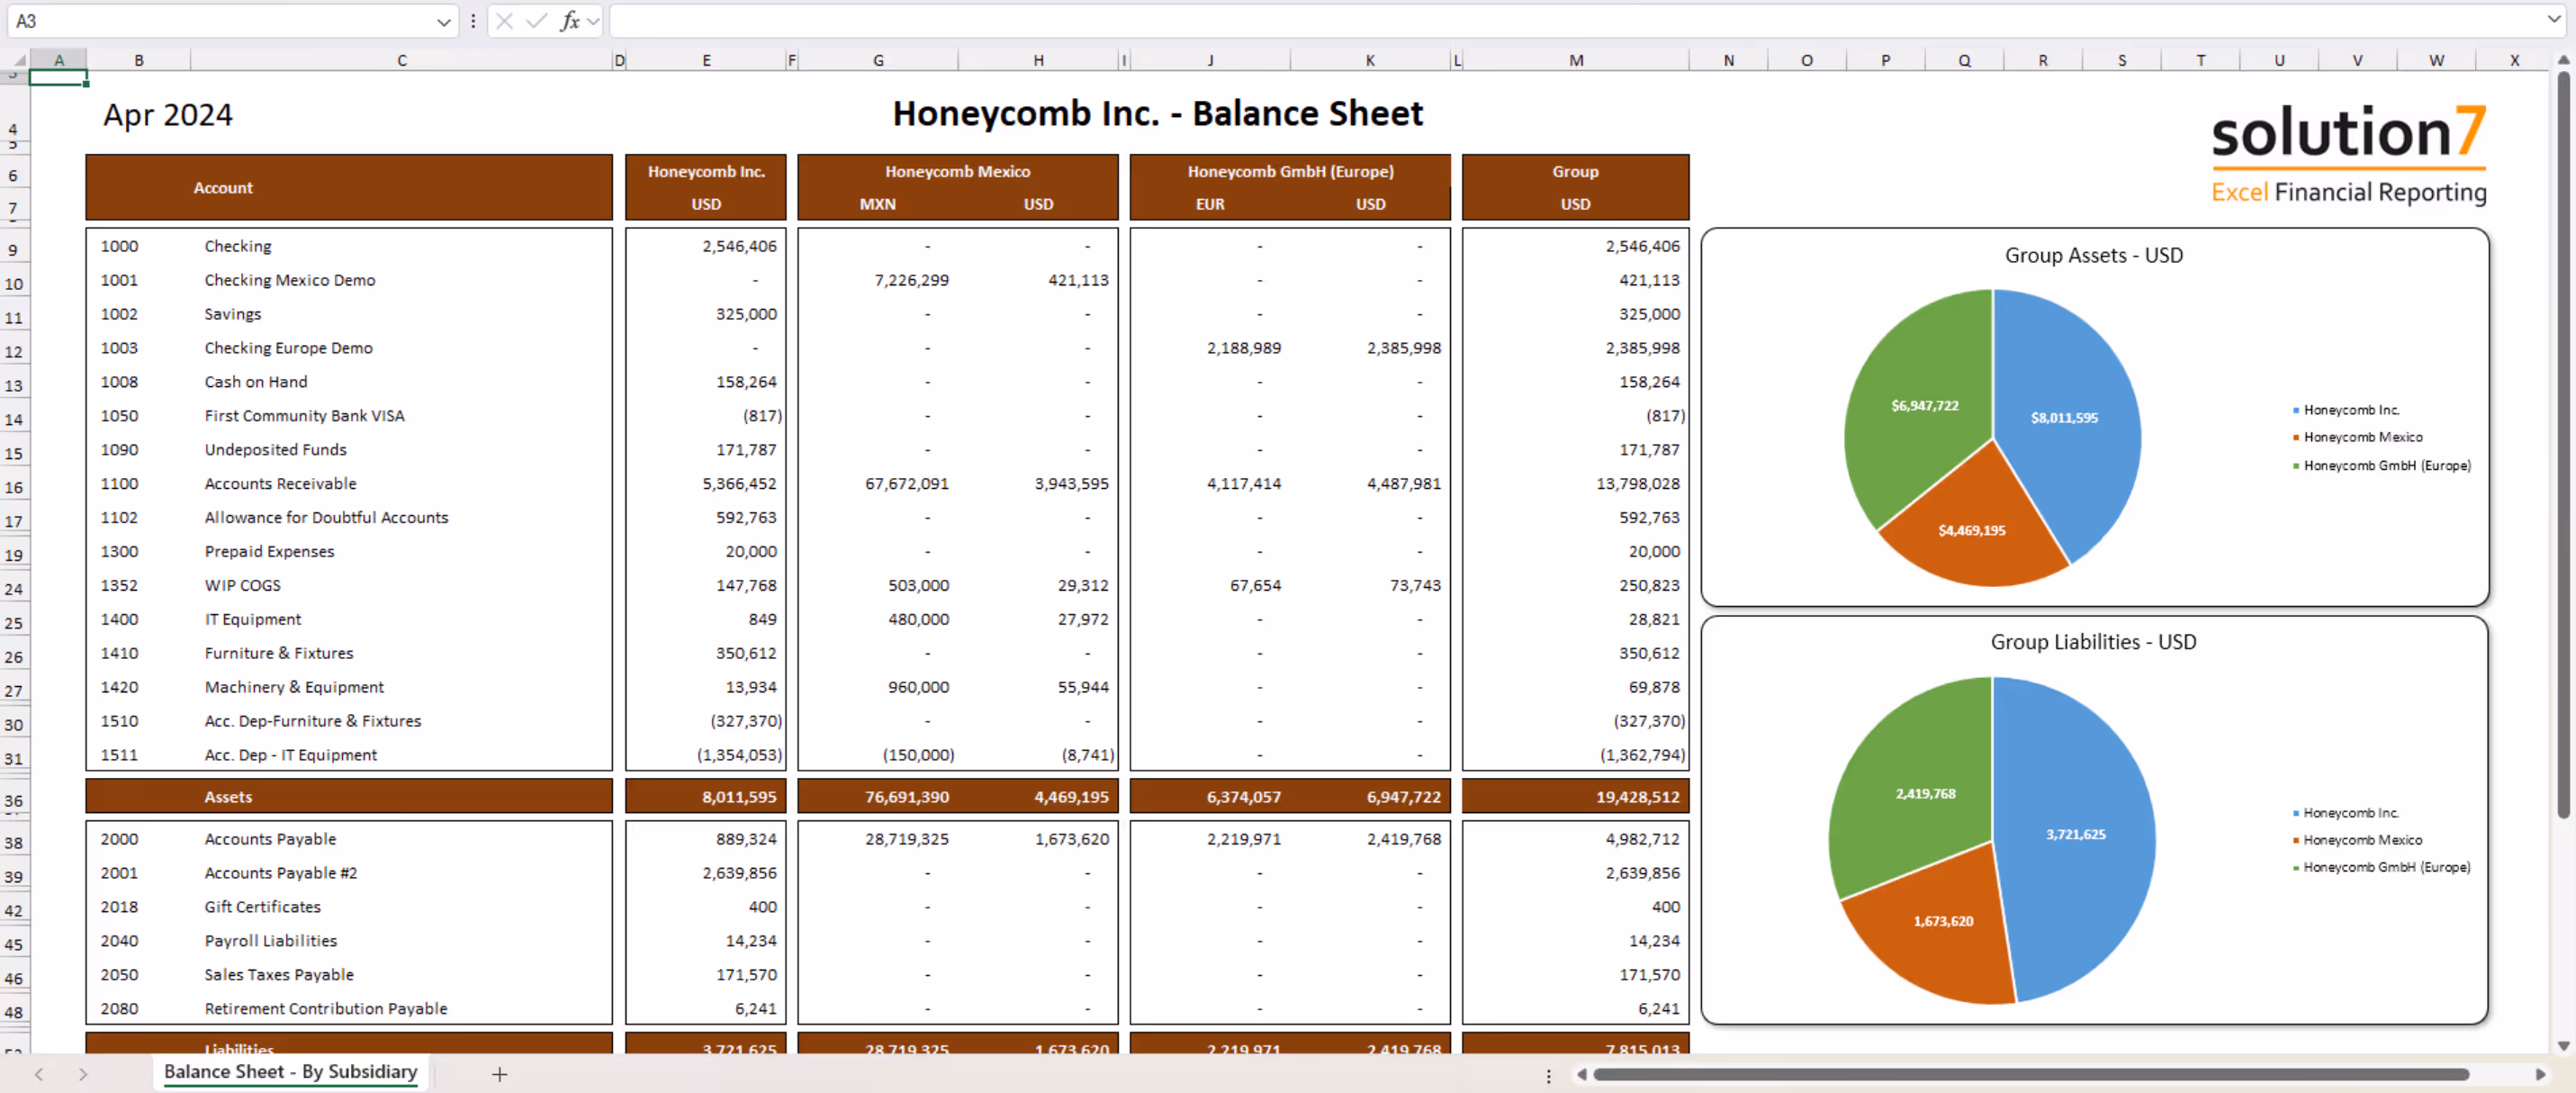Click the previous sheet navigation arrow
Viewport: 2576px width, 1093px height.
point(38,1075)
